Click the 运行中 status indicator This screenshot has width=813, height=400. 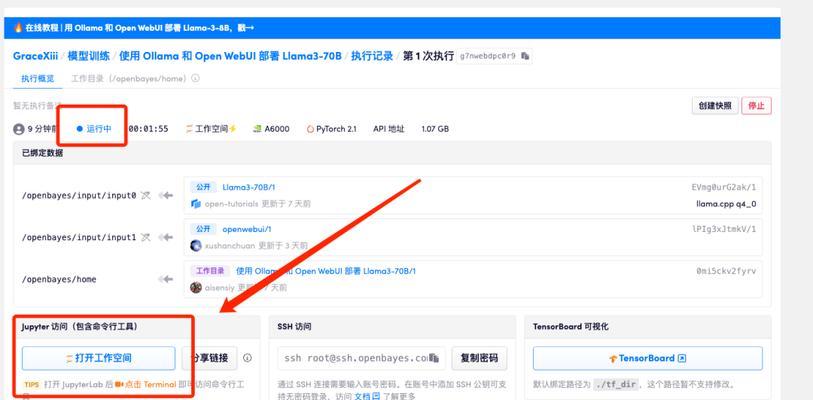click(94, 129)
